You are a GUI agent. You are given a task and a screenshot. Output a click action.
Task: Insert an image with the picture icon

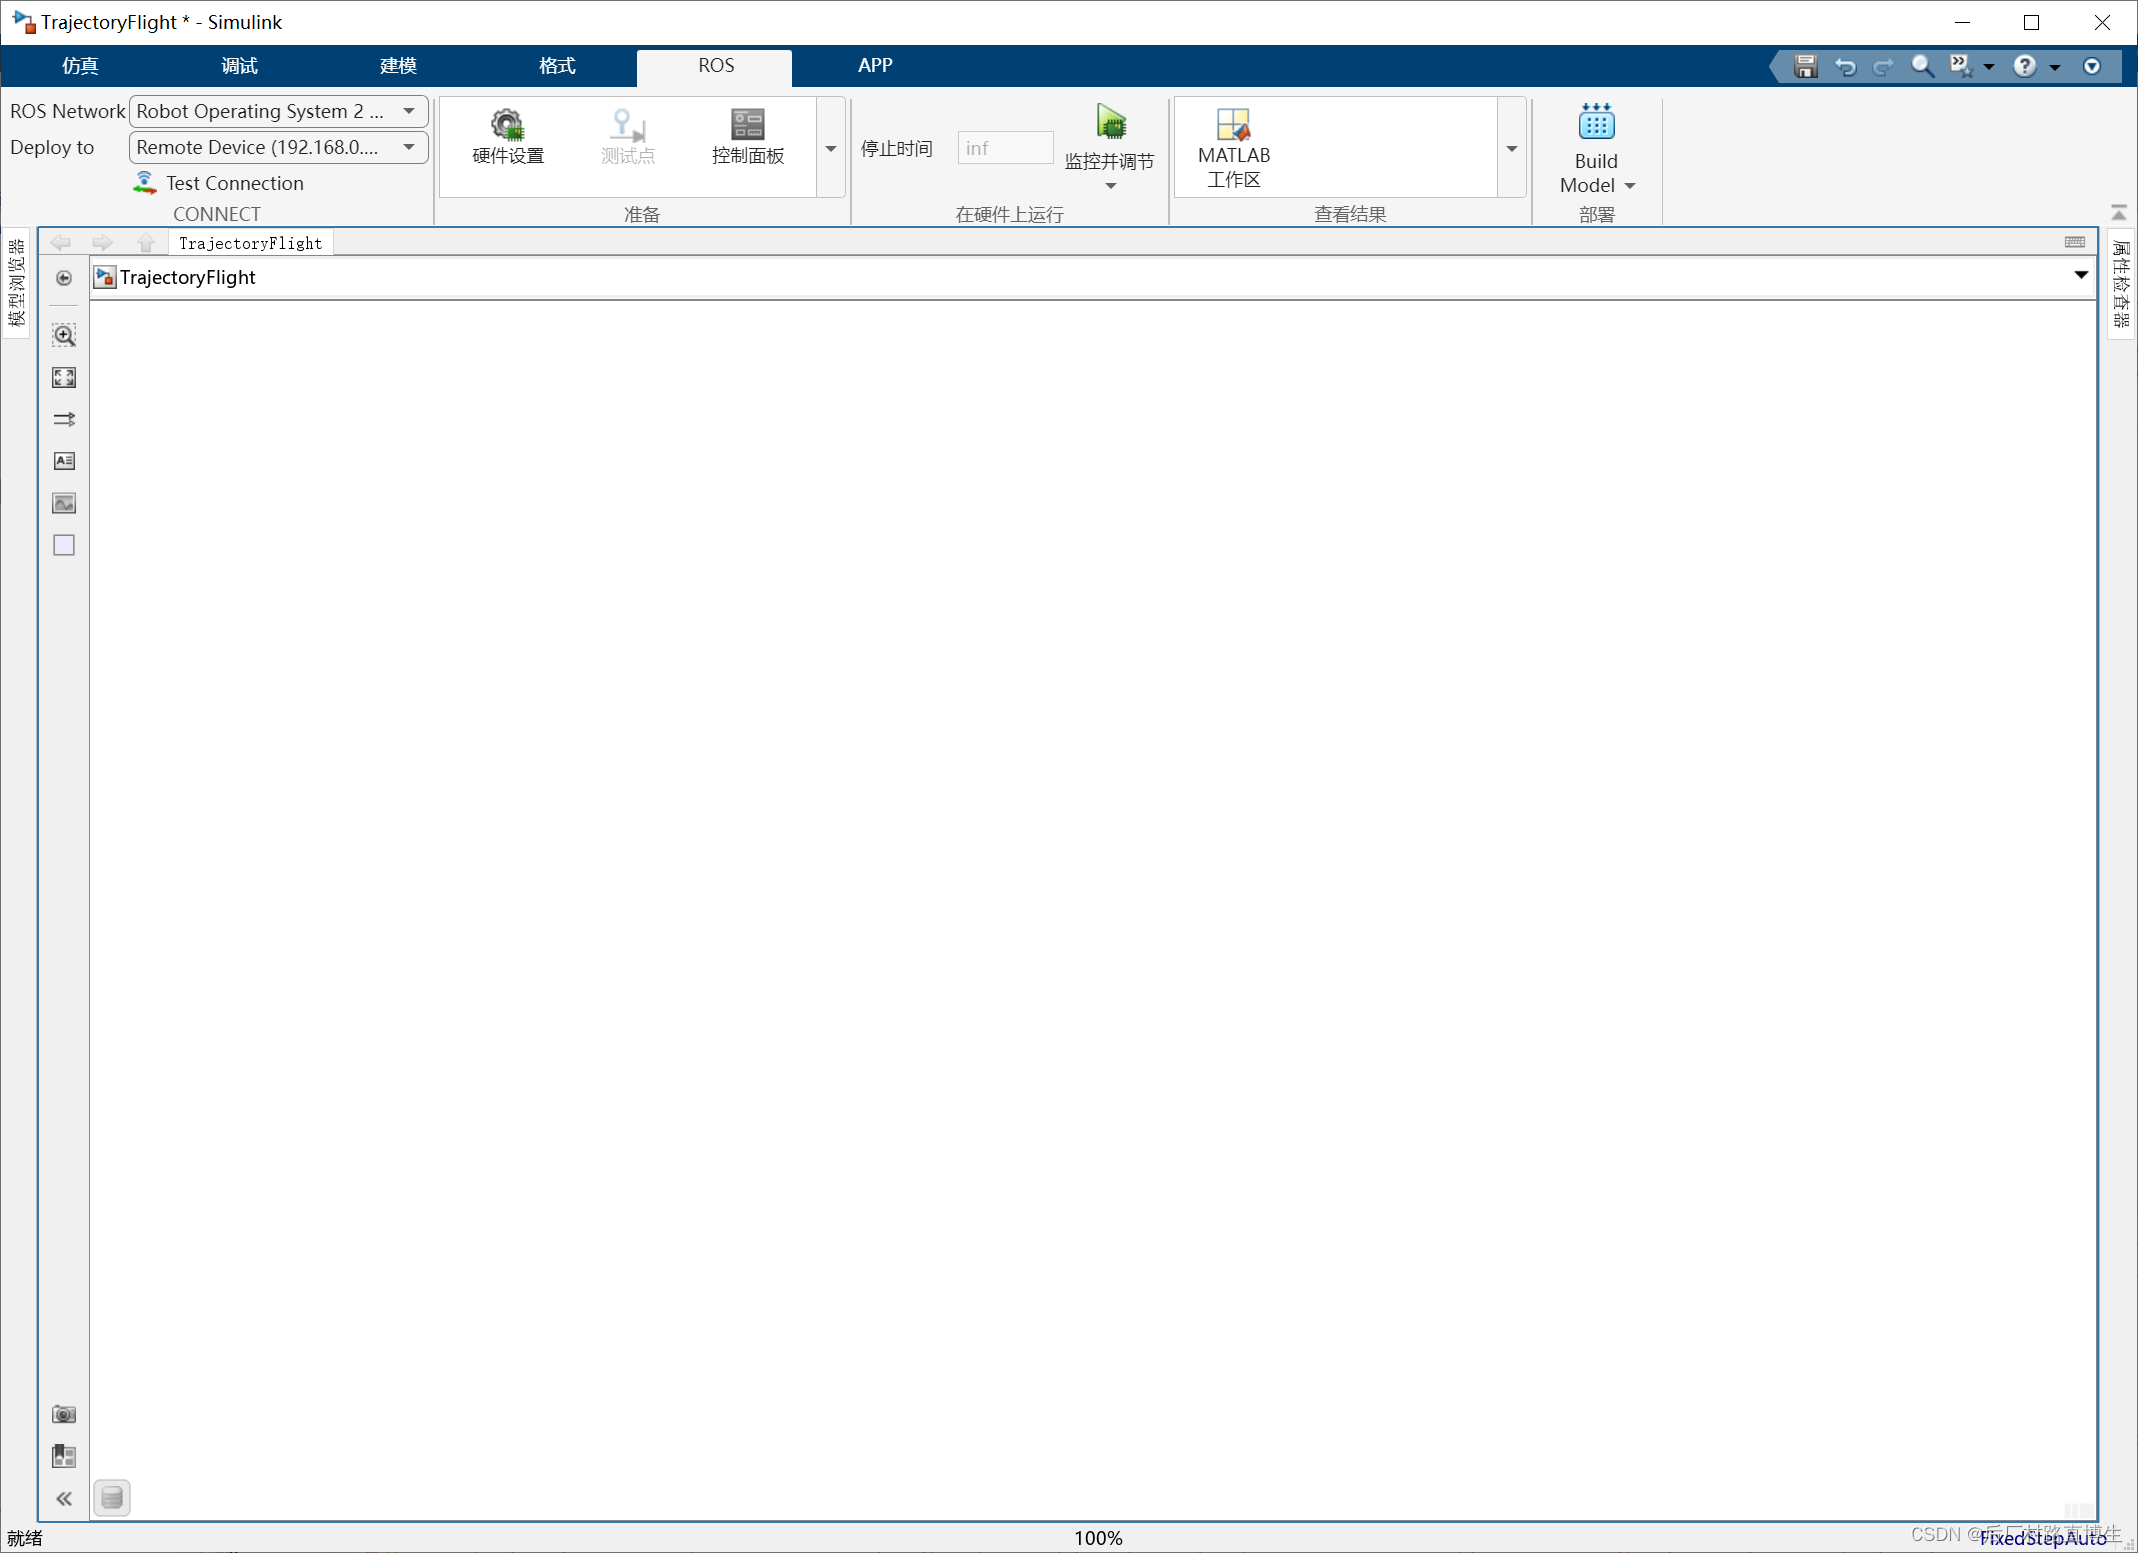64,503
